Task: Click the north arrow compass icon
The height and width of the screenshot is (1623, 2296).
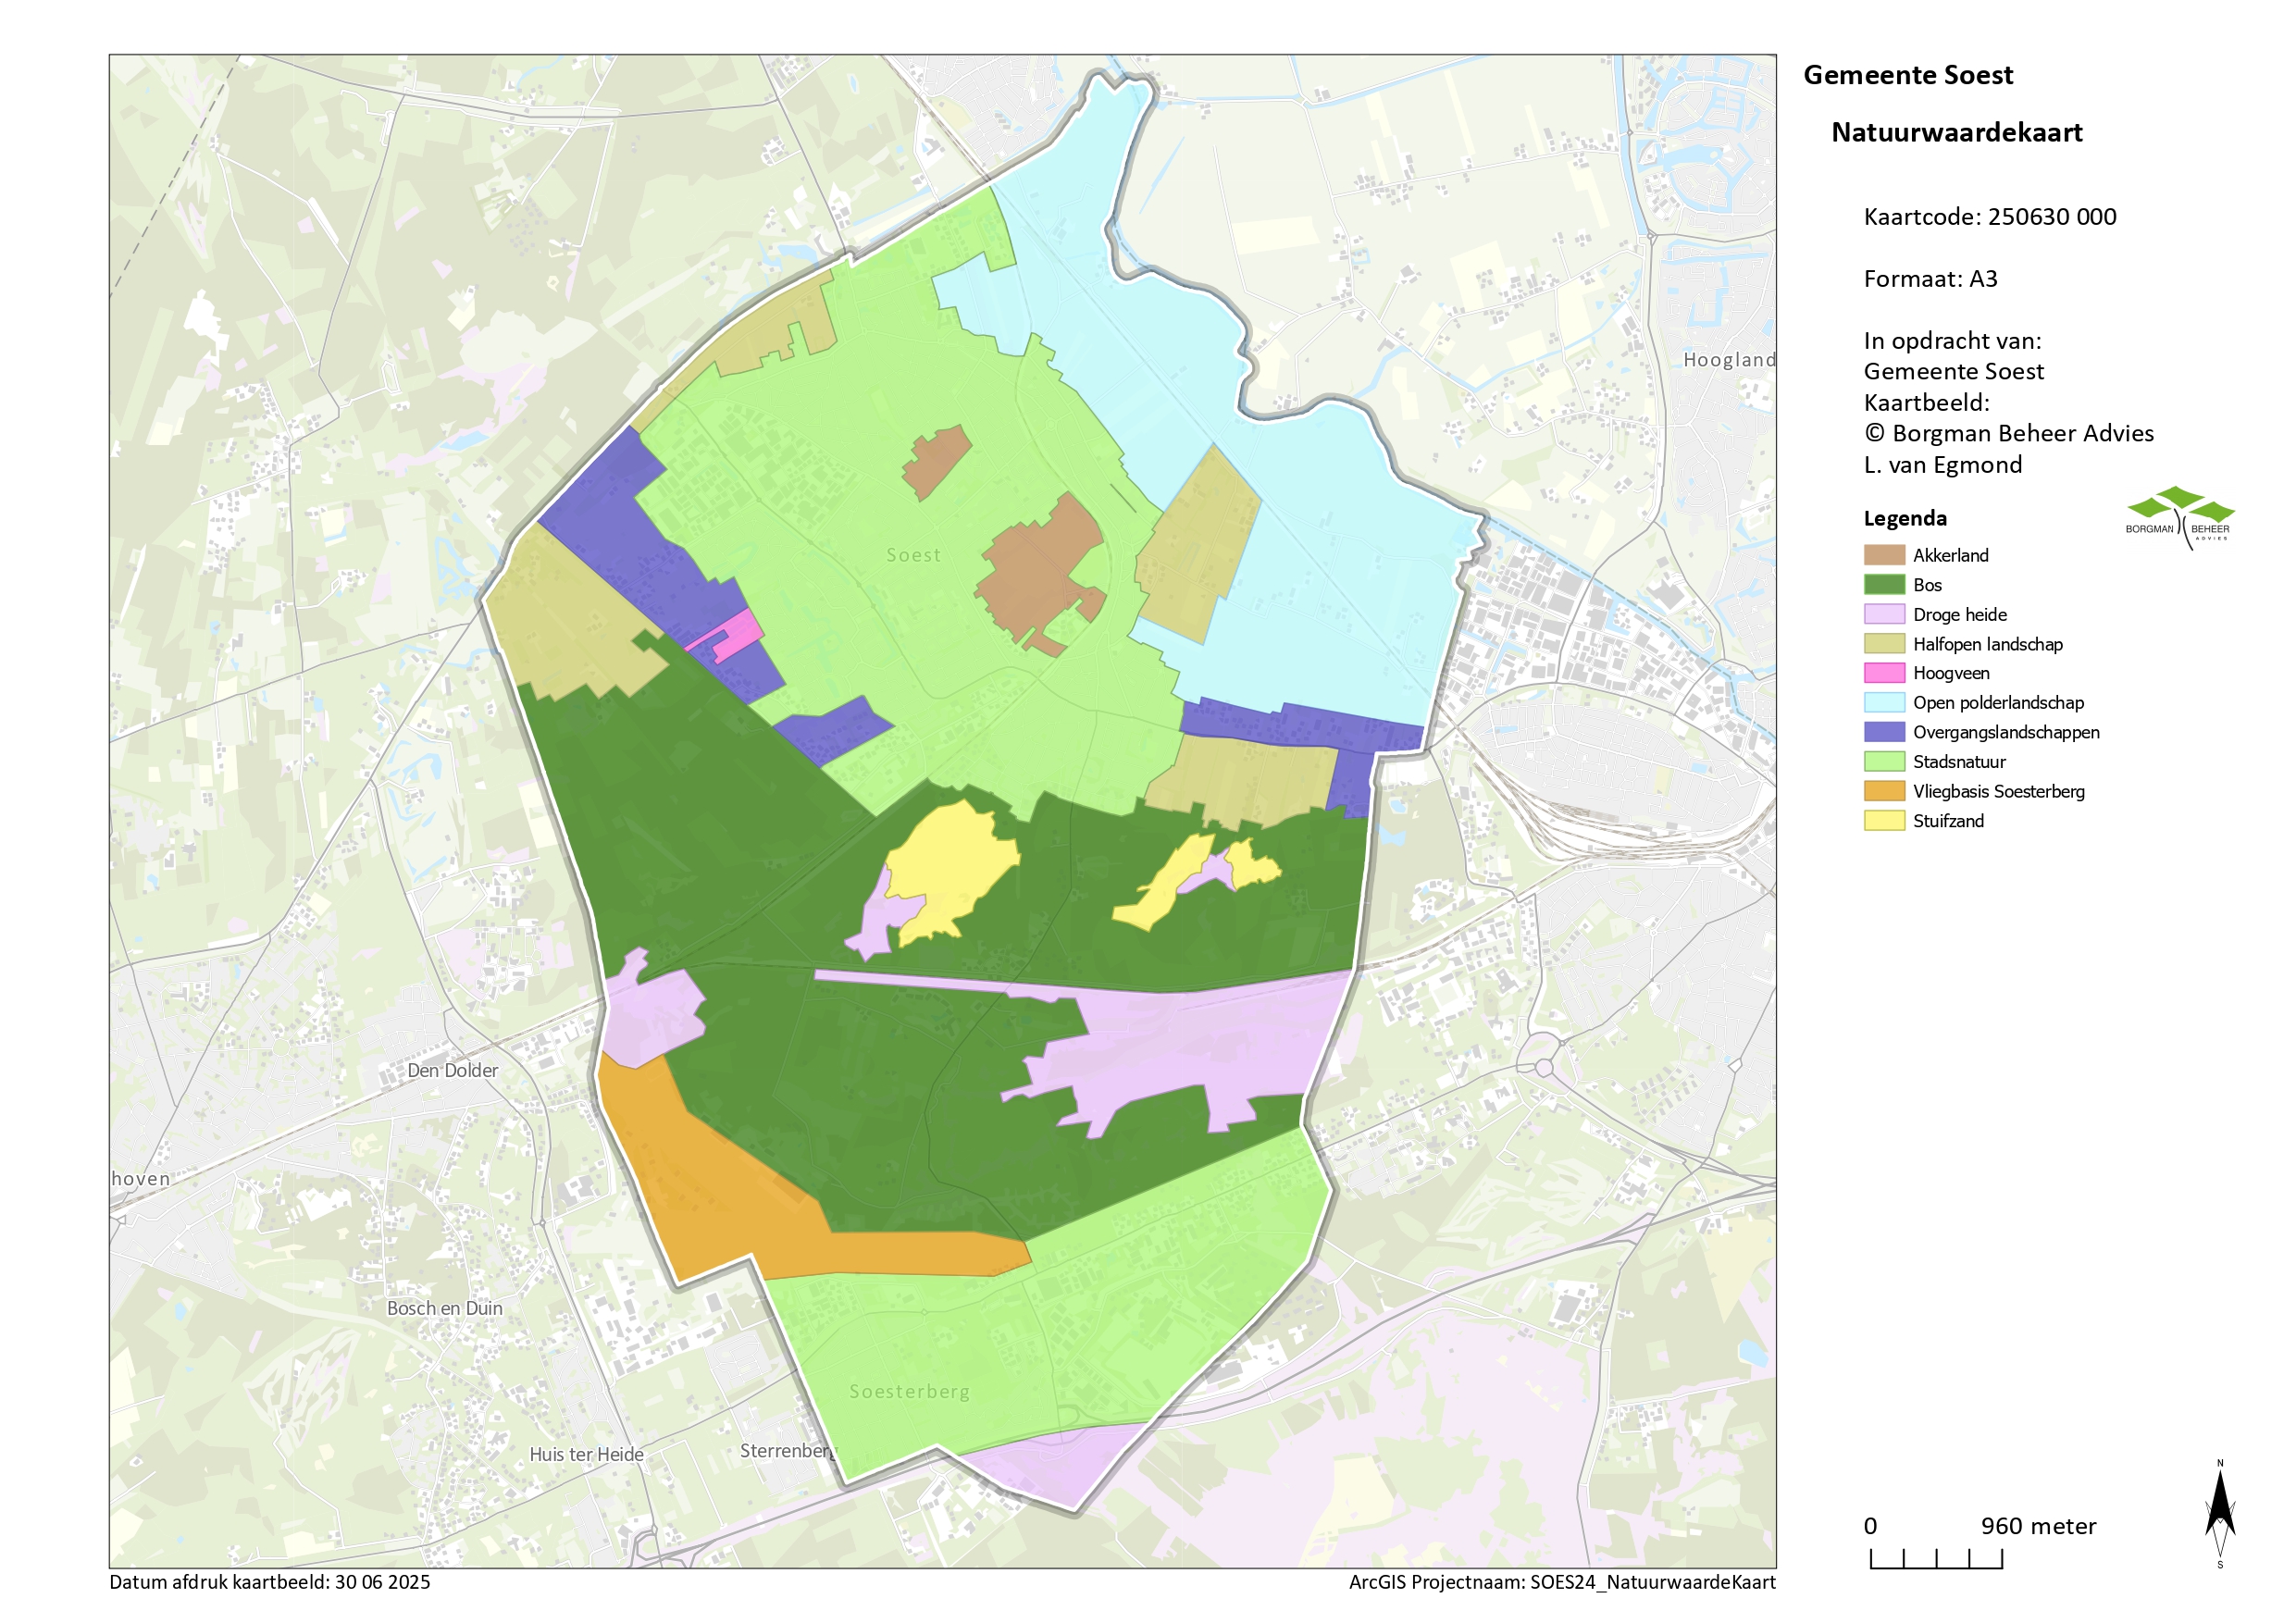Action: (x=2219, y=1513)
